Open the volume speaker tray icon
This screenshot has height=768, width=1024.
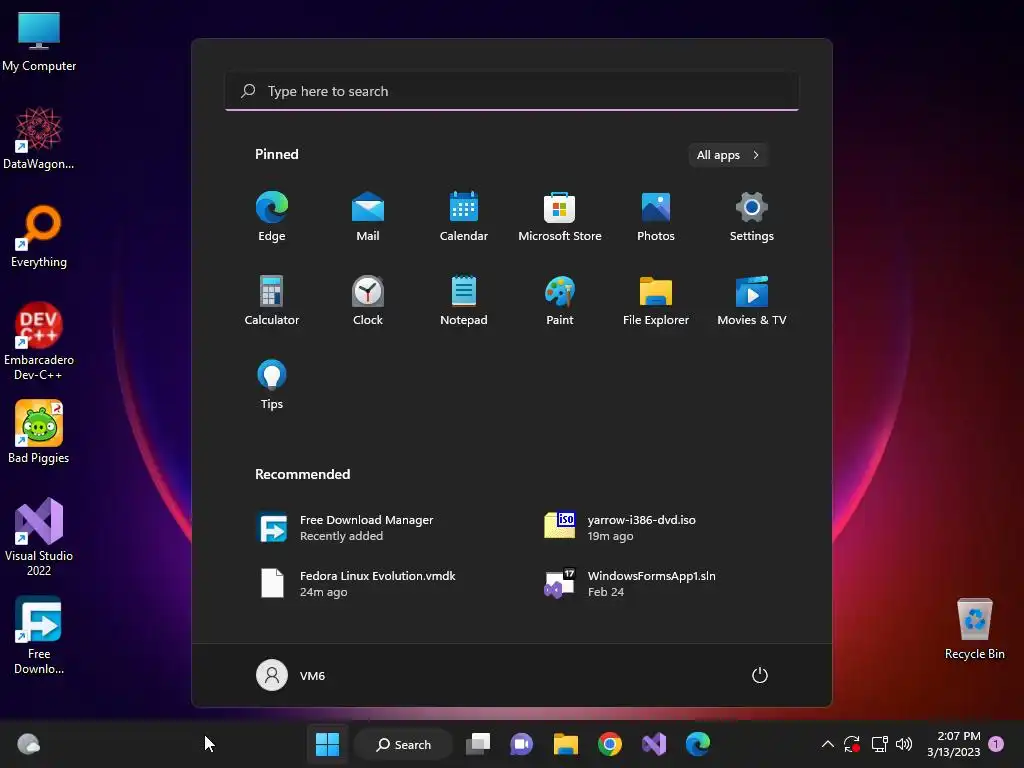click(x=904, y=744)
